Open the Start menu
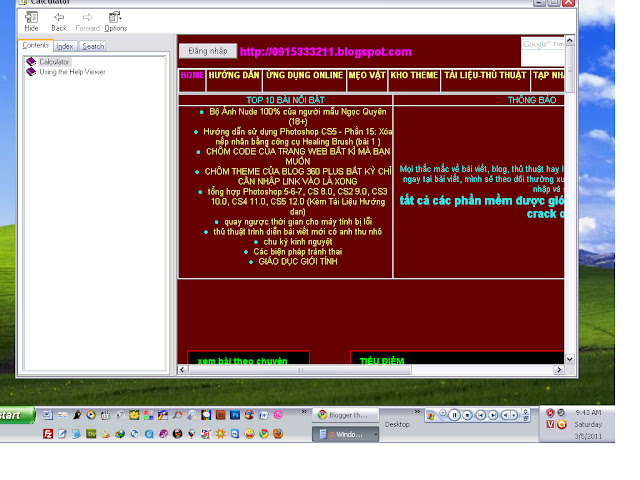 pos(16,415)
